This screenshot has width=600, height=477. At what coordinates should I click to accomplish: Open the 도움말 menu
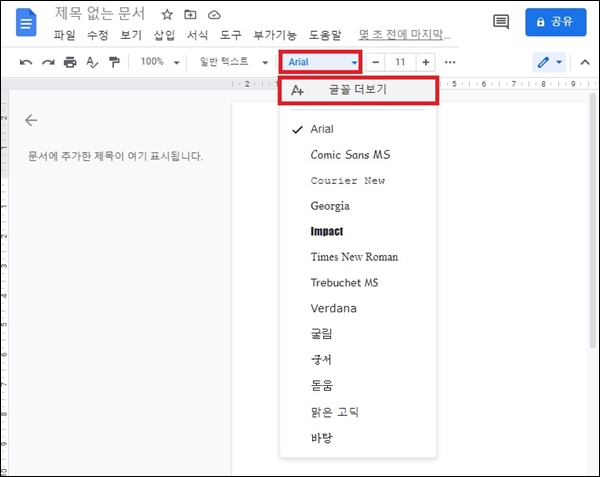(x=325, y=35)
